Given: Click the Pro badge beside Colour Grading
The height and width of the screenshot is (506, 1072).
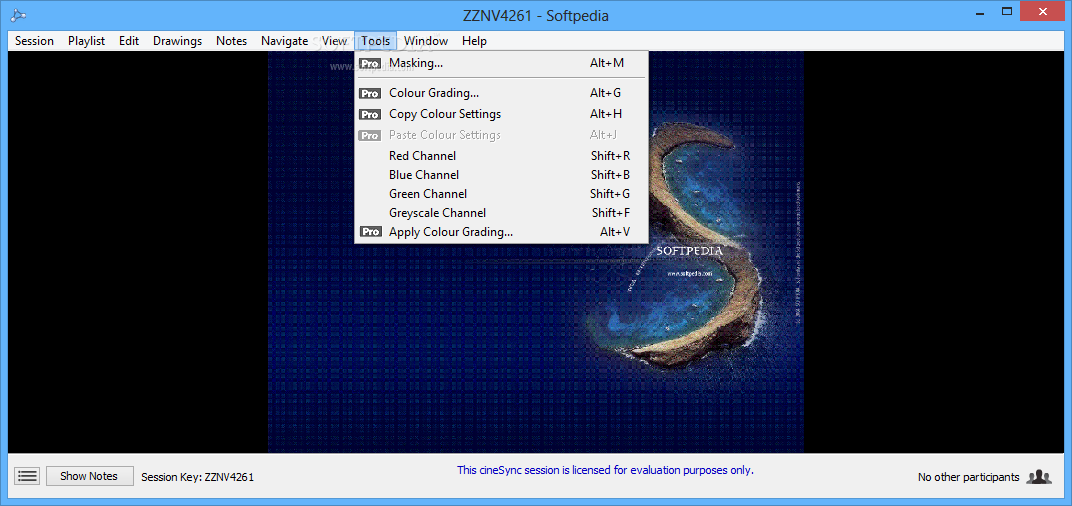Looking at the screenshot, I should pos(370,94).
